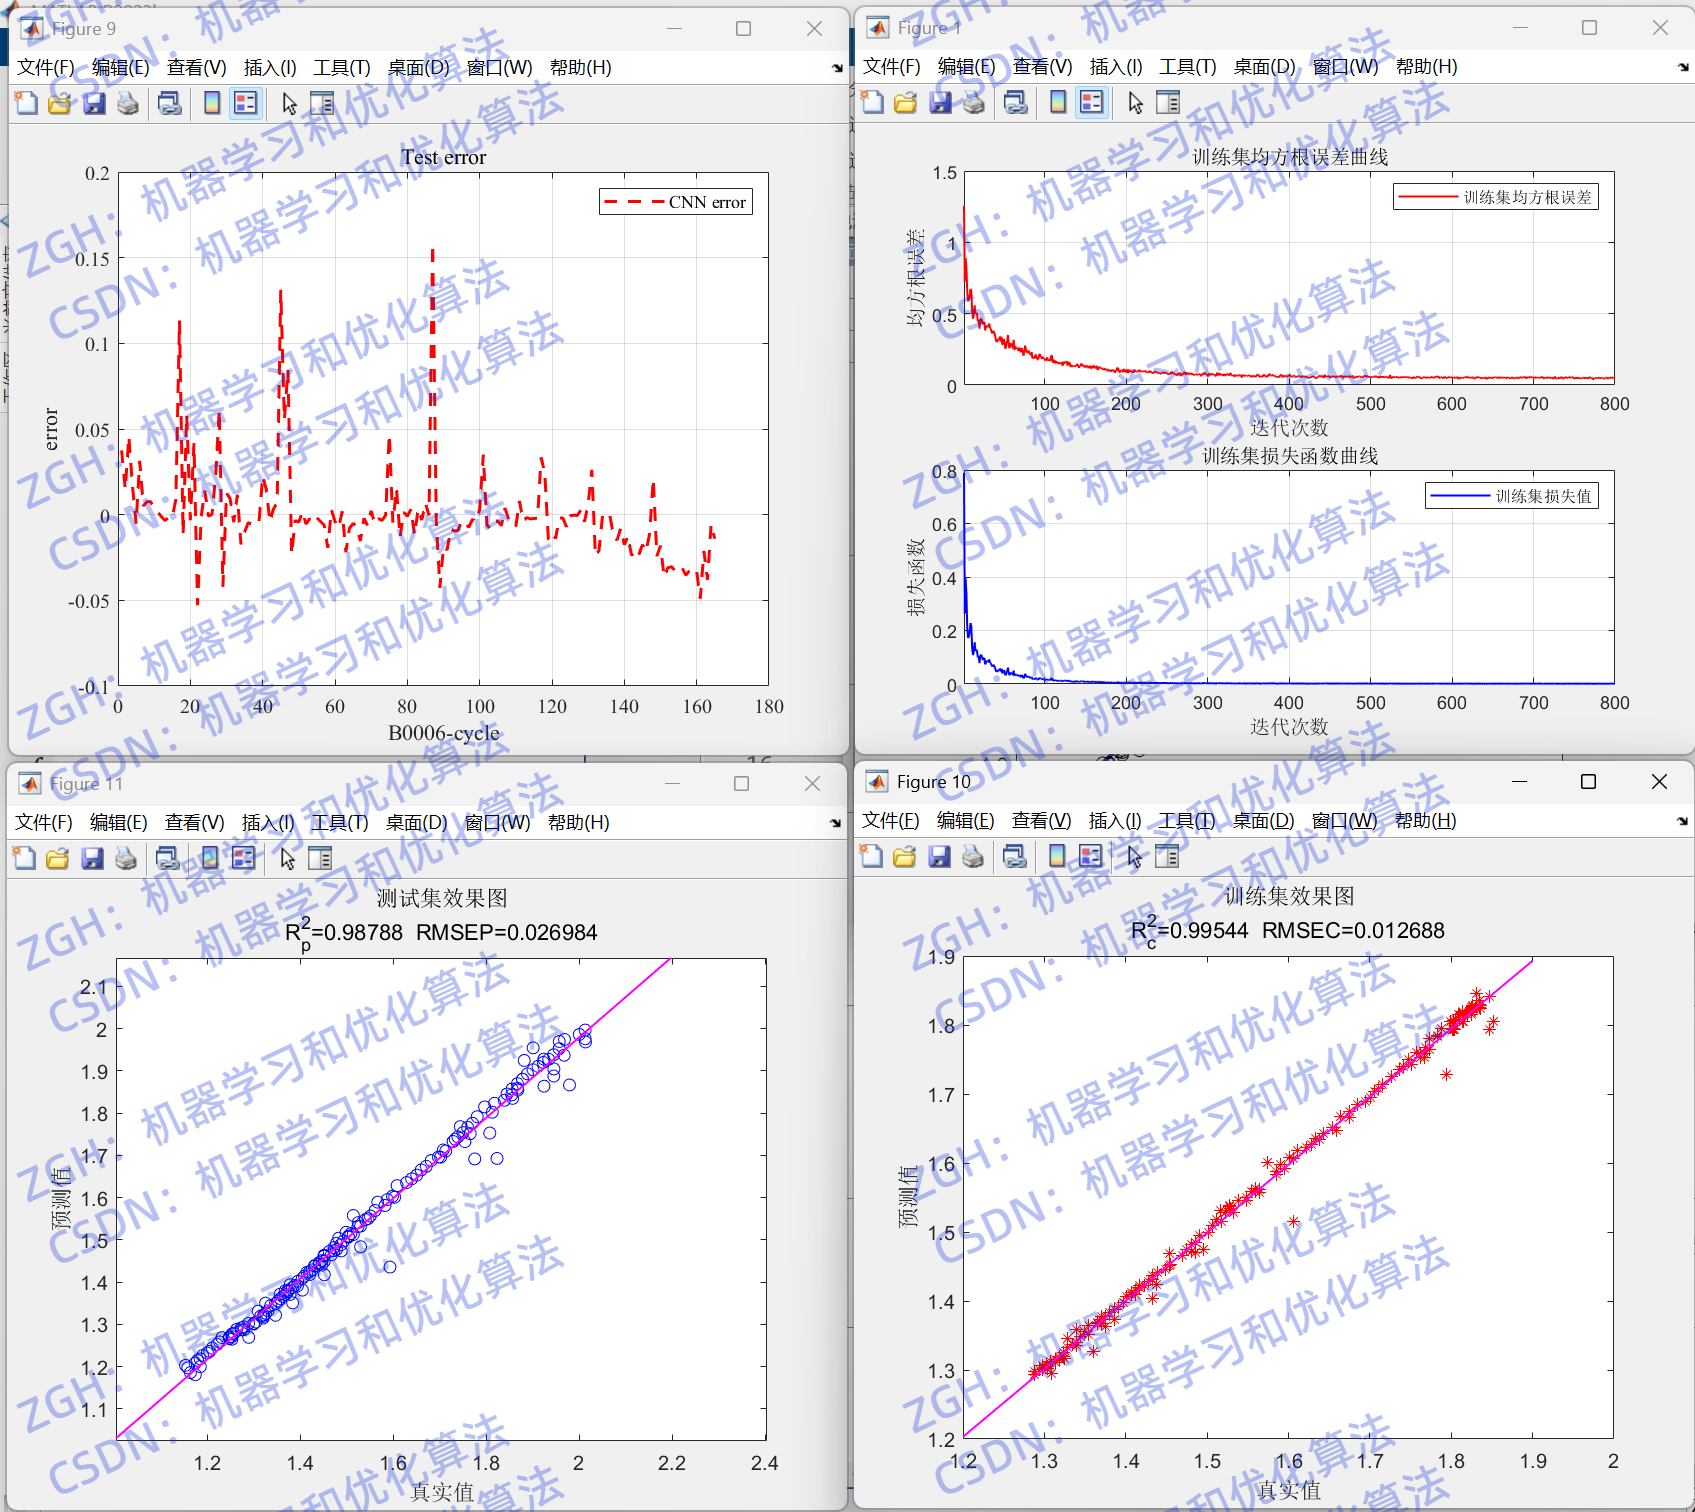This screenshot has width=1695, height=1512.
Task: Print Figure 10 using the printer icon
Action: coord(973,856)
